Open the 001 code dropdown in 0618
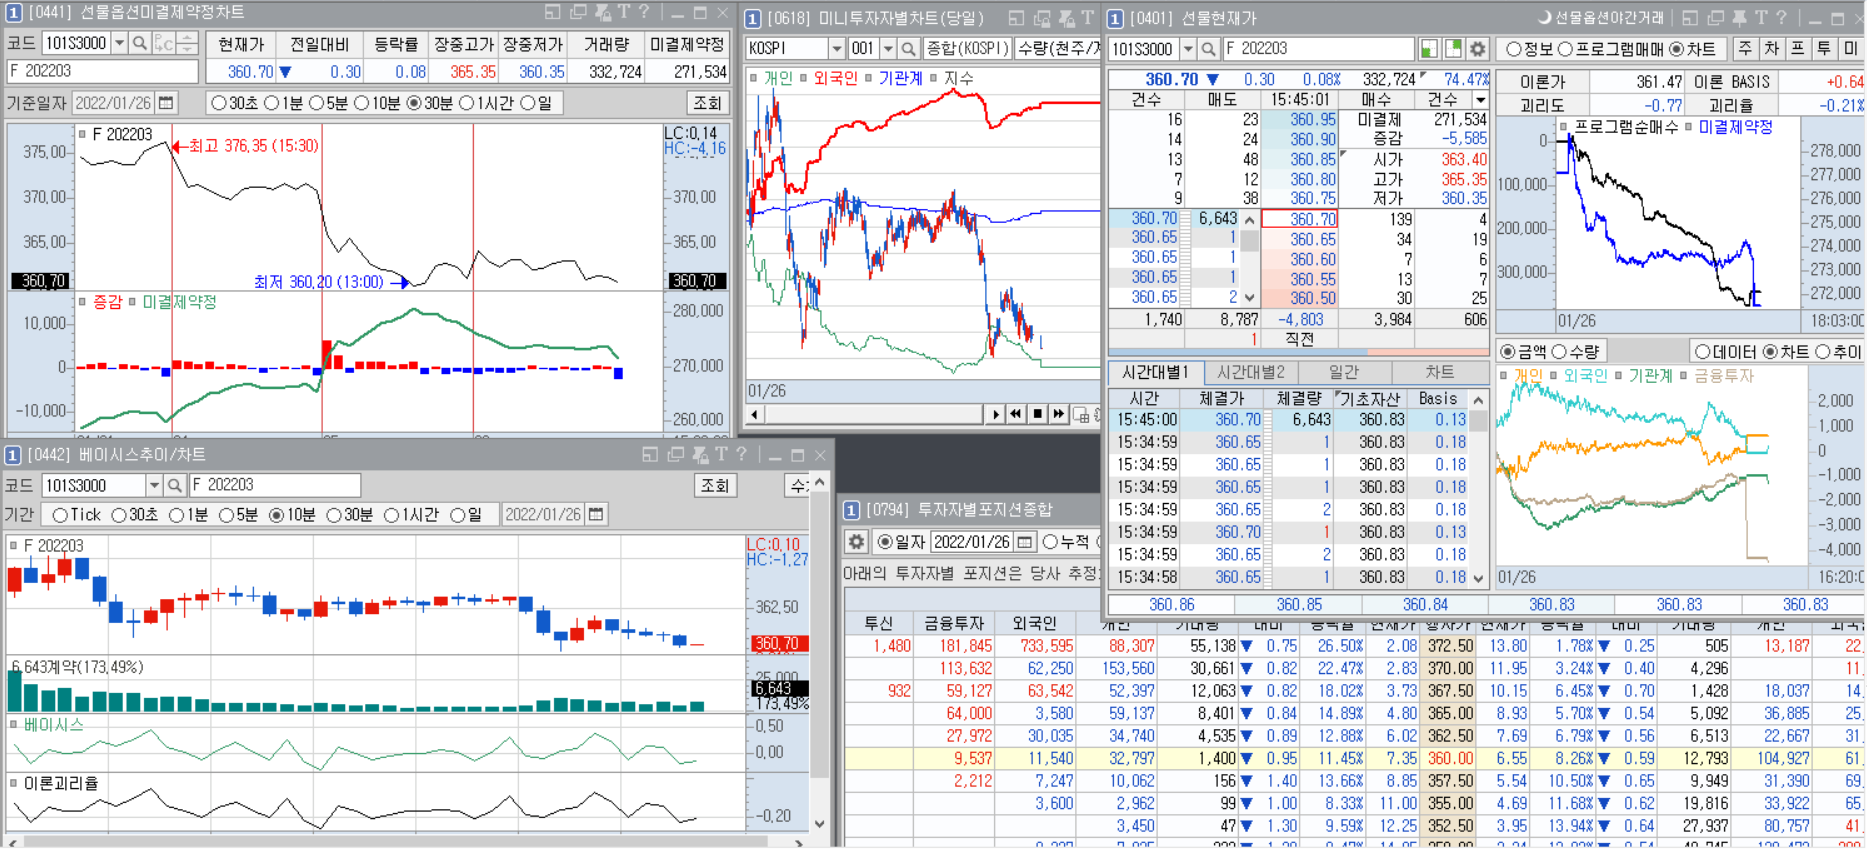Image resolution: width=1867 pixels, height=849 pixels. [887, 48]
